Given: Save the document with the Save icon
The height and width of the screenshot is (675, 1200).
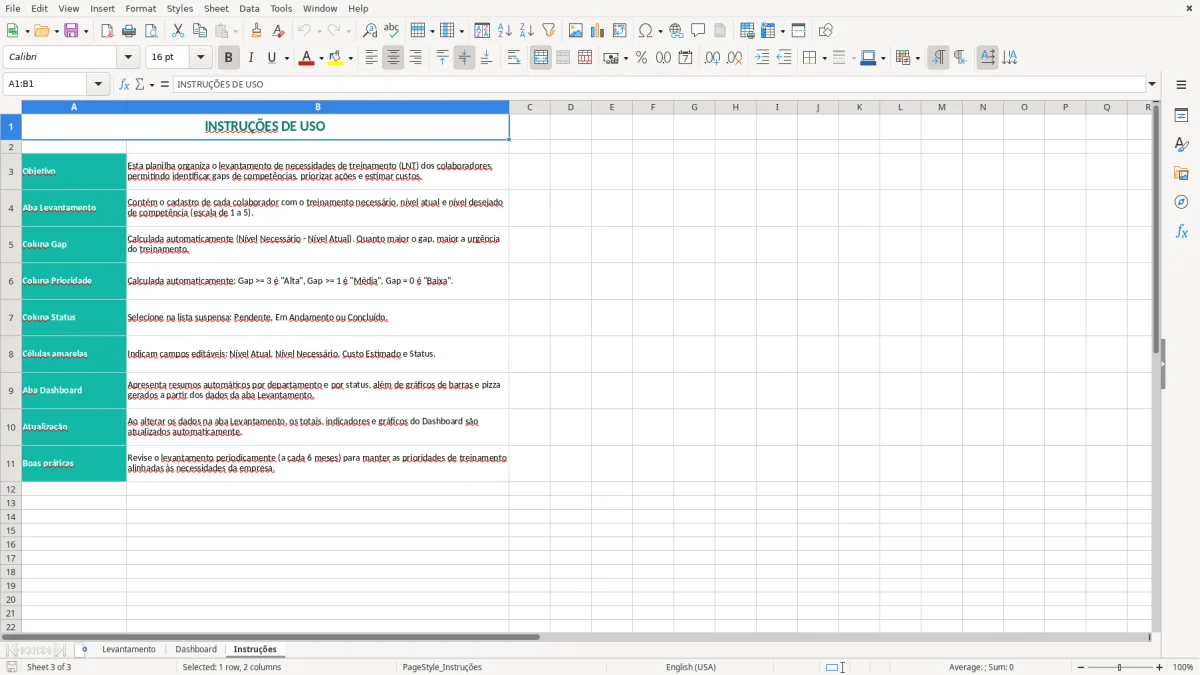Looking at the screenshot, I should tap(71, 31).
